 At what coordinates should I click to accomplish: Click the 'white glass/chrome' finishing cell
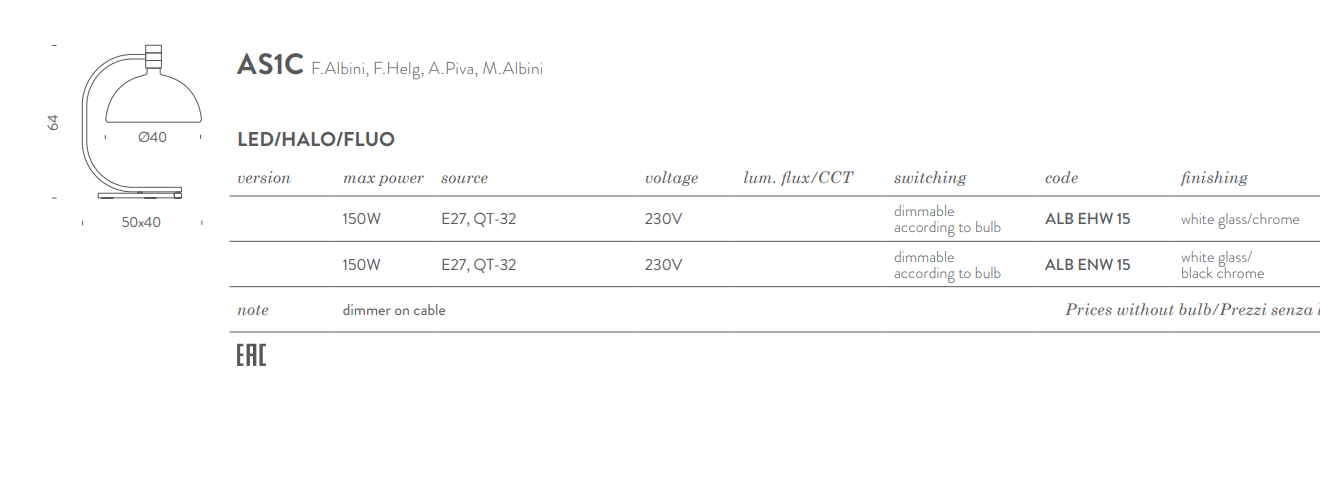click(1240, 220)
